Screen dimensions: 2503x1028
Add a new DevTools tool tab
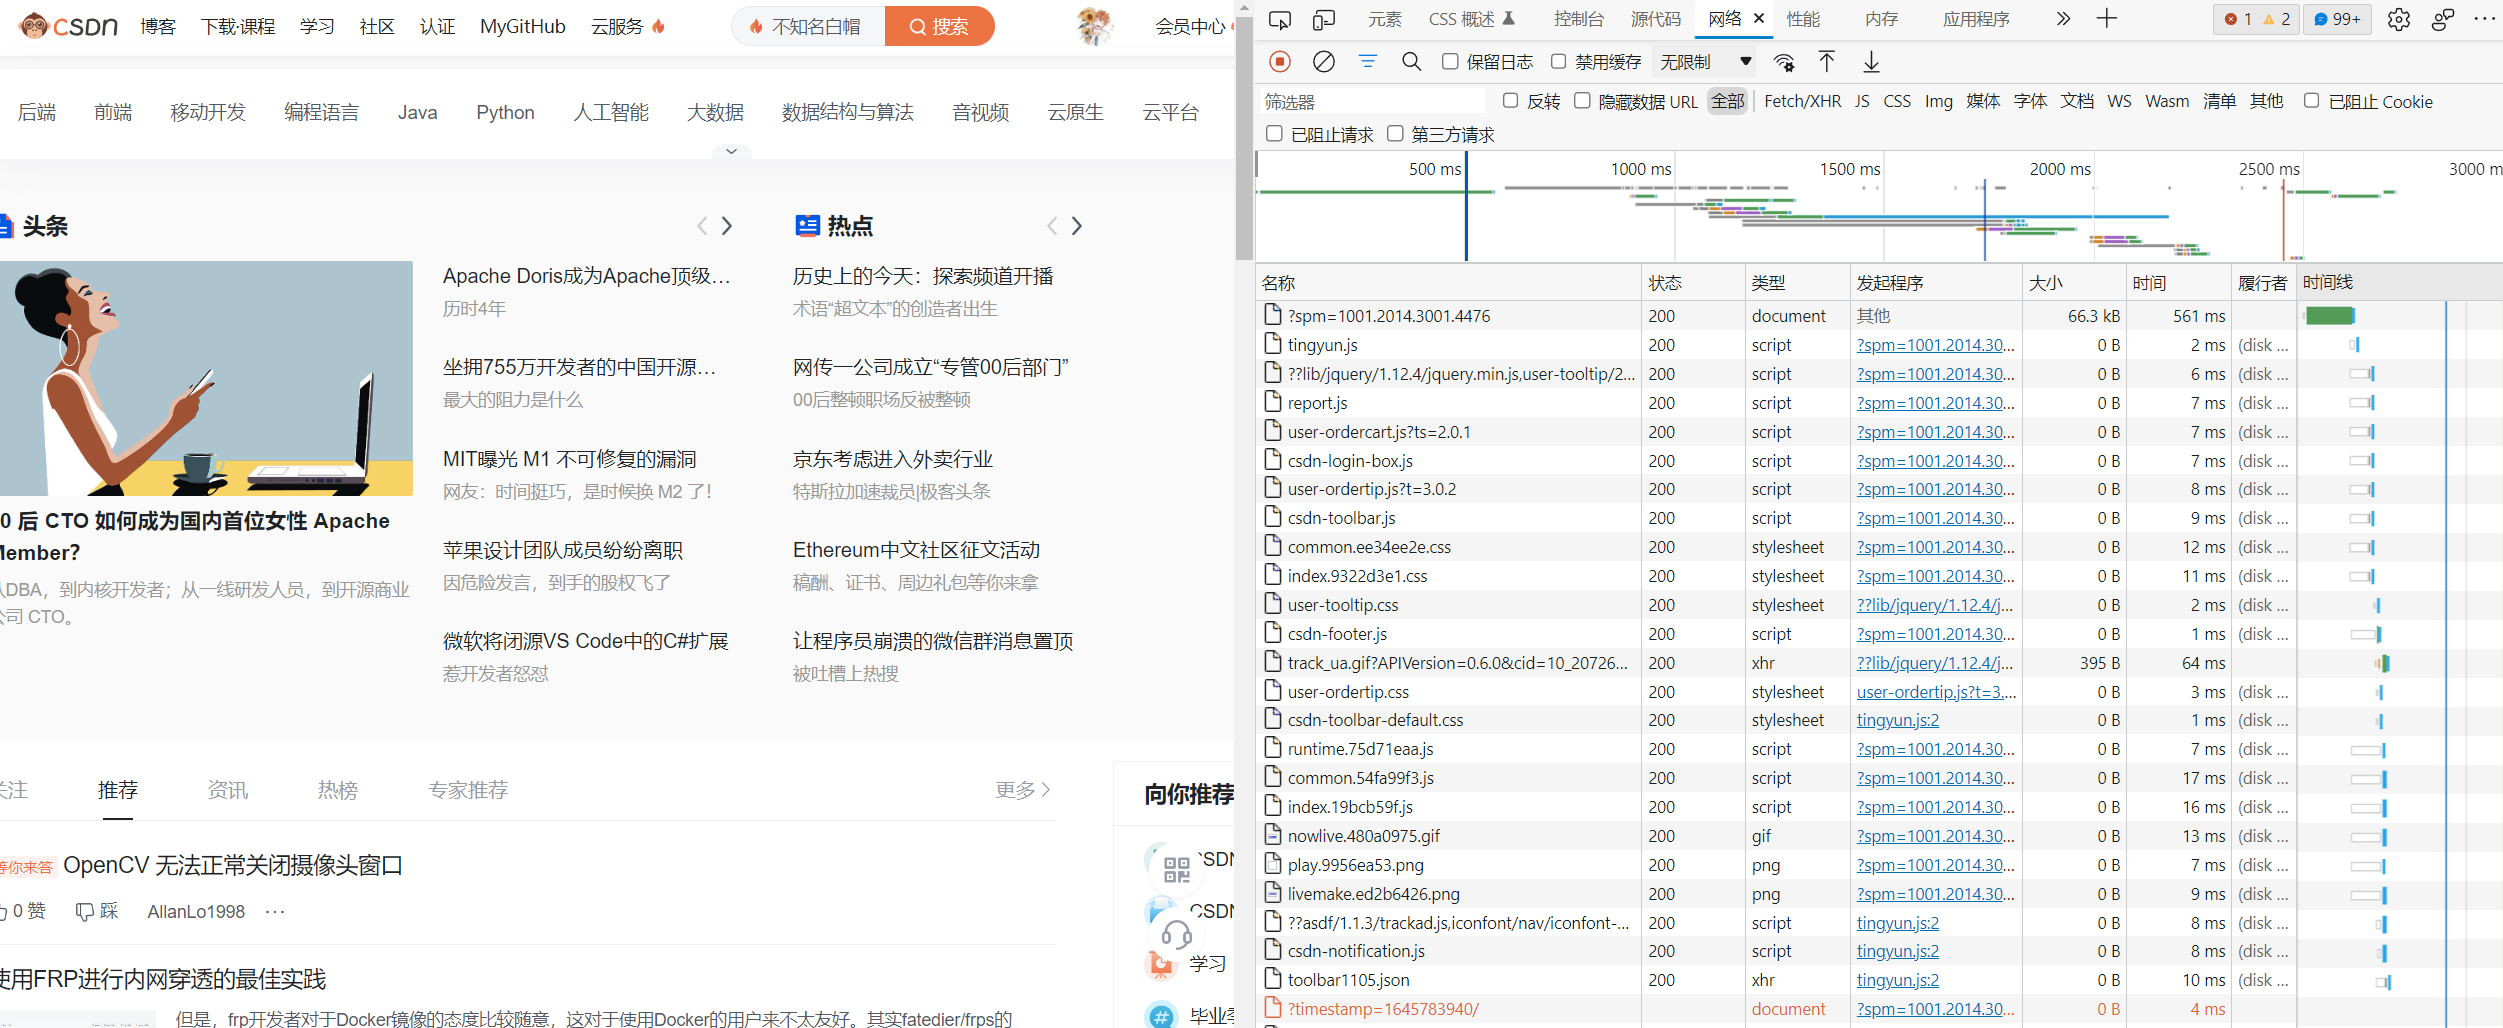pyautogui.click(x=2107, y=19)
